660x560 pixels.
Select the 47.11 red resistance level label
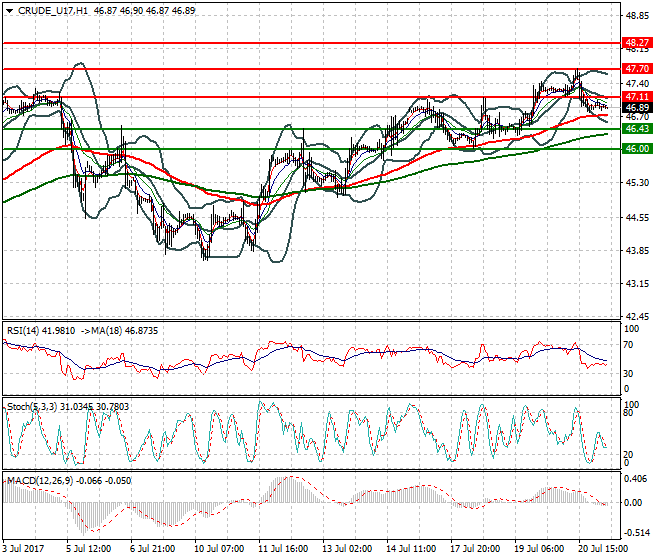click(637, 97)
